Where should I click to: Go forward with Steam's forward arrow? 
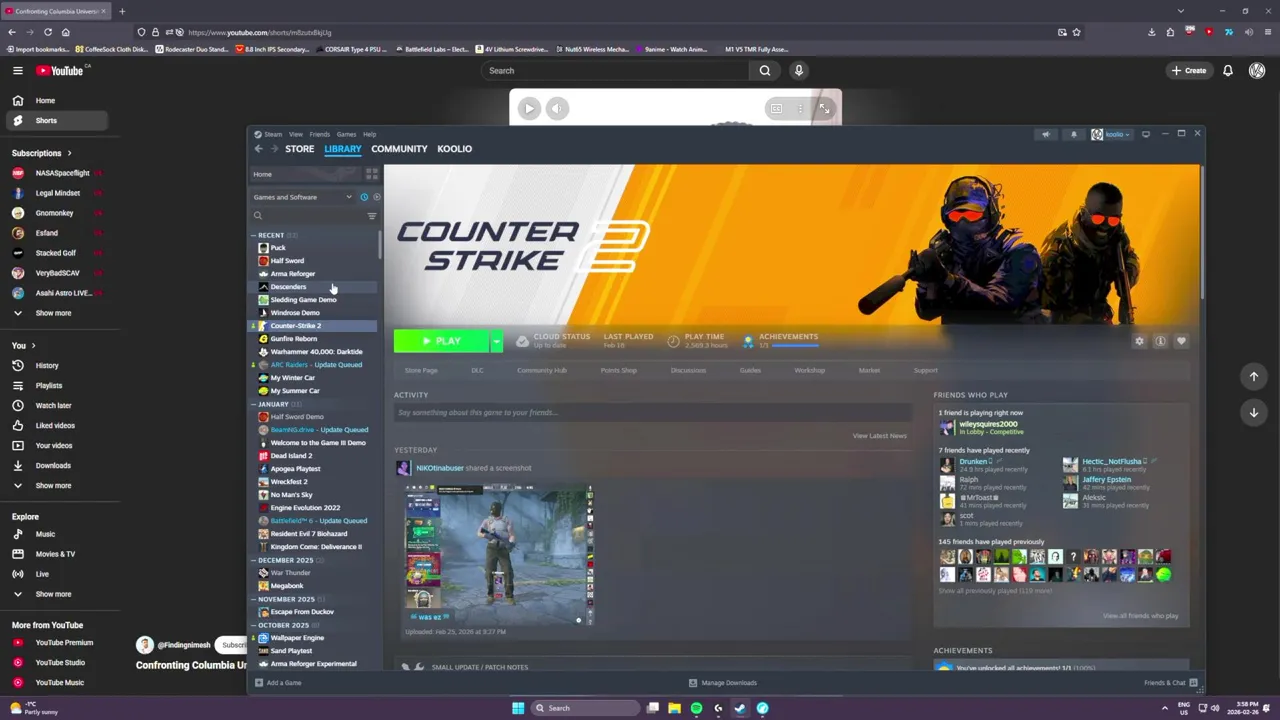click(273, 149)
